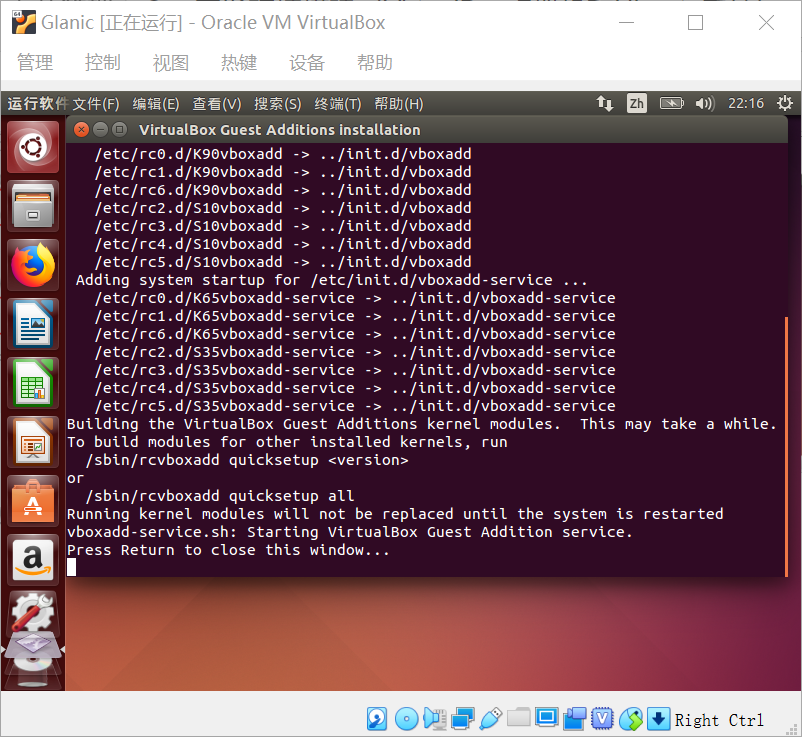The height and width of the screenshot is (737, 802).
Task: Open the 搜索(S) terminal menu
Action: 278,104
